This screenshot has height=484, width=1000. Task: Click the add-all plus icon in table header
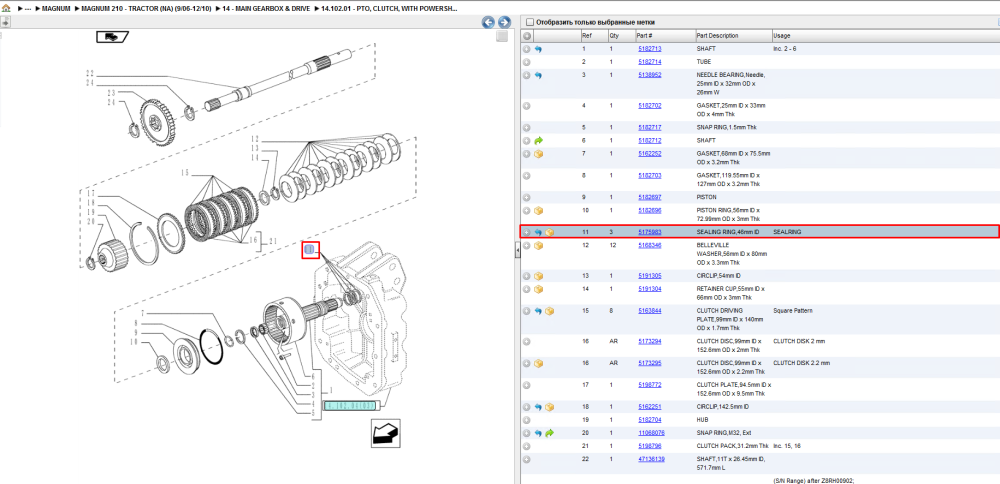[x=527, y=36]
